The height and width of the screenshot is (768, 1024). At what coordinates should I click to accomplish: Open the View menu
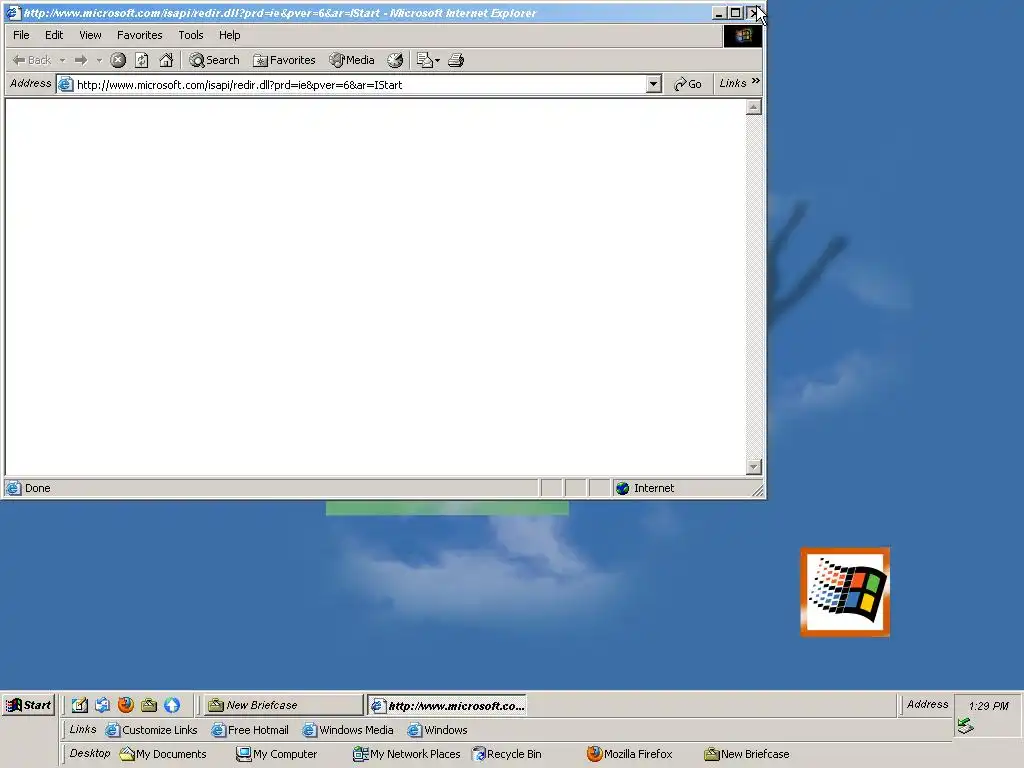point(90,35)
